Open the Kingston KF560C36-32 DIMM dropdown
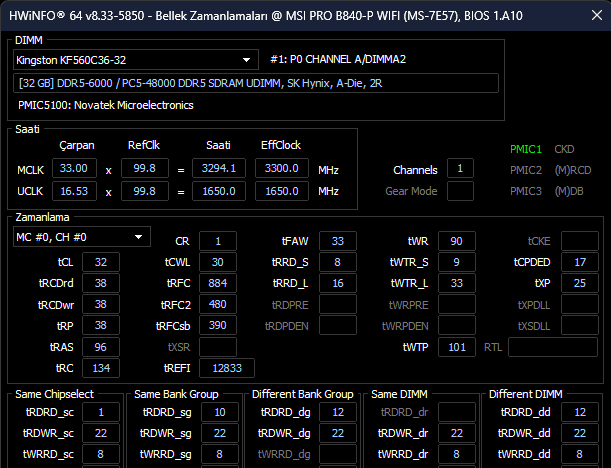 [x=136, y=60]
